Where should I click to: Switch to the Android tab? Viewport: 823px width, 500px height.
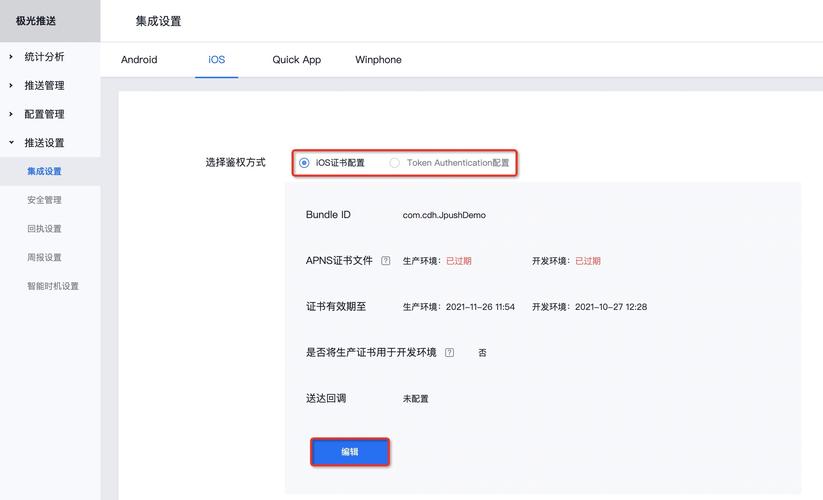pos(139,60)
